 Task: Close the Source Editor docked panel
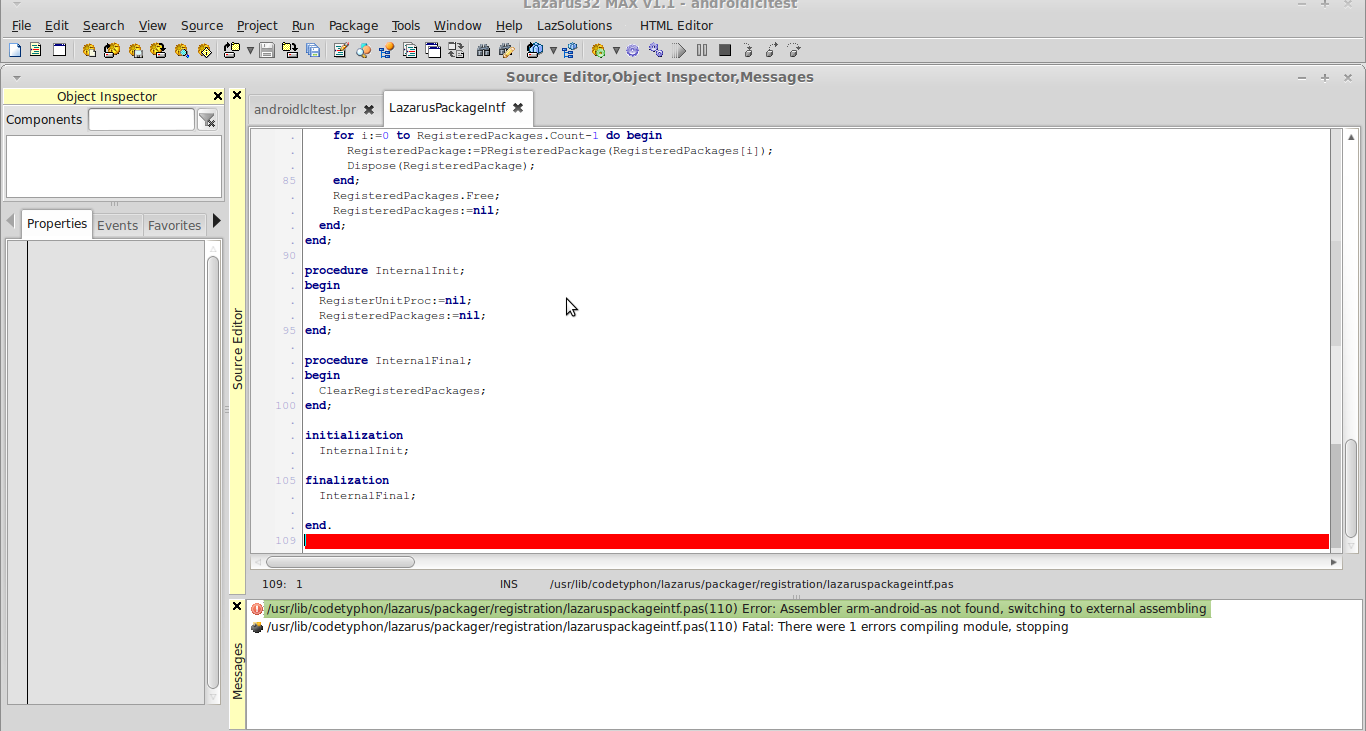pyautogui.click(x=237, y=96)
